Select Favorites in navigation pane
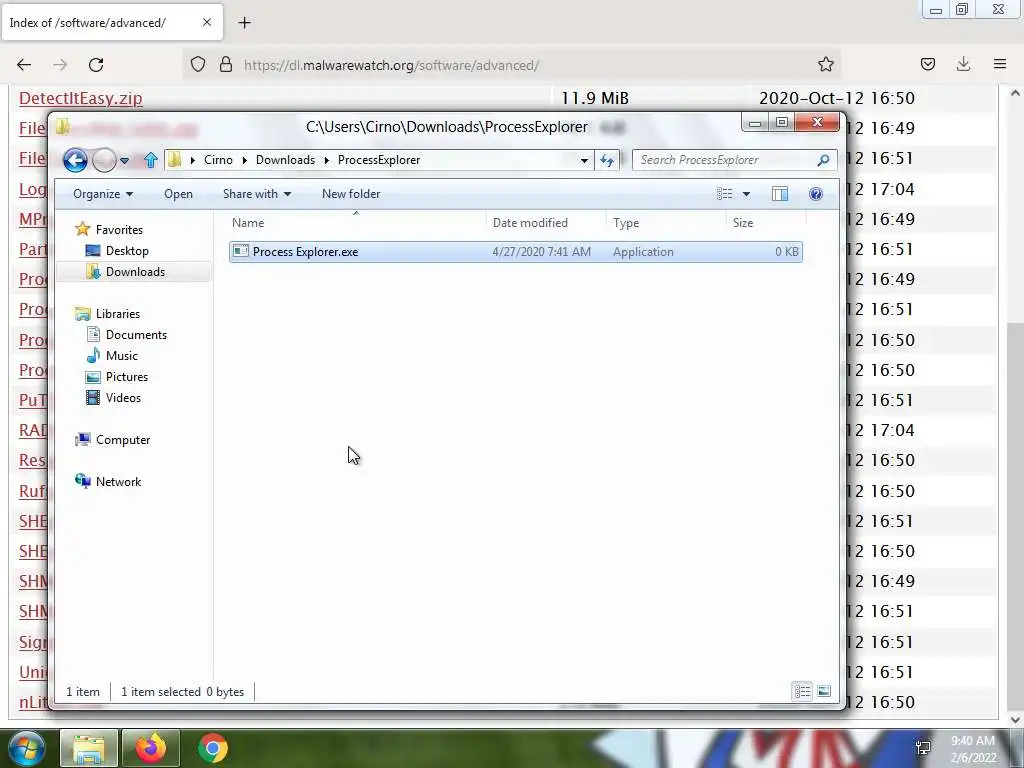Viewport: 1024px width, 768px height. [119, 230]
